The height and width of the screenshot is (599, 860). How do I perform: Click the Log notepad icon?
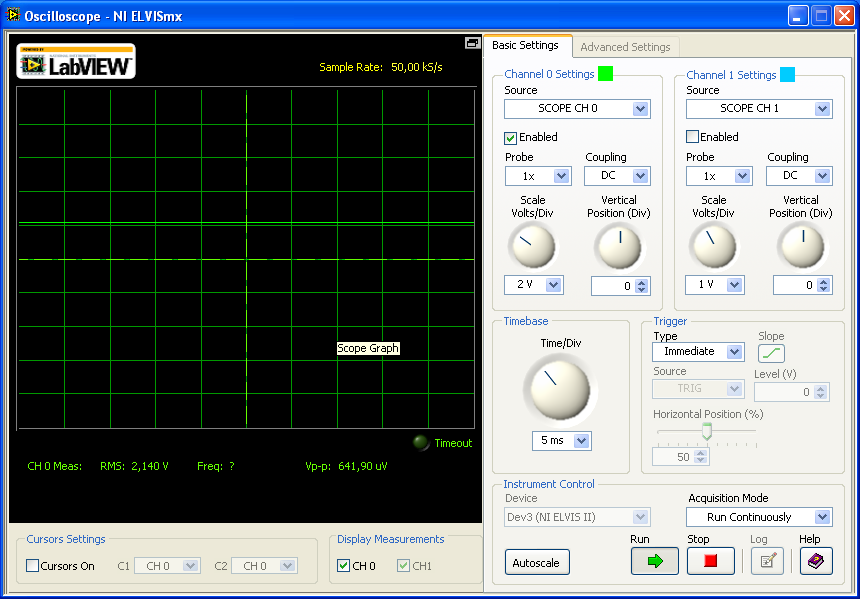tap(767, 561)
